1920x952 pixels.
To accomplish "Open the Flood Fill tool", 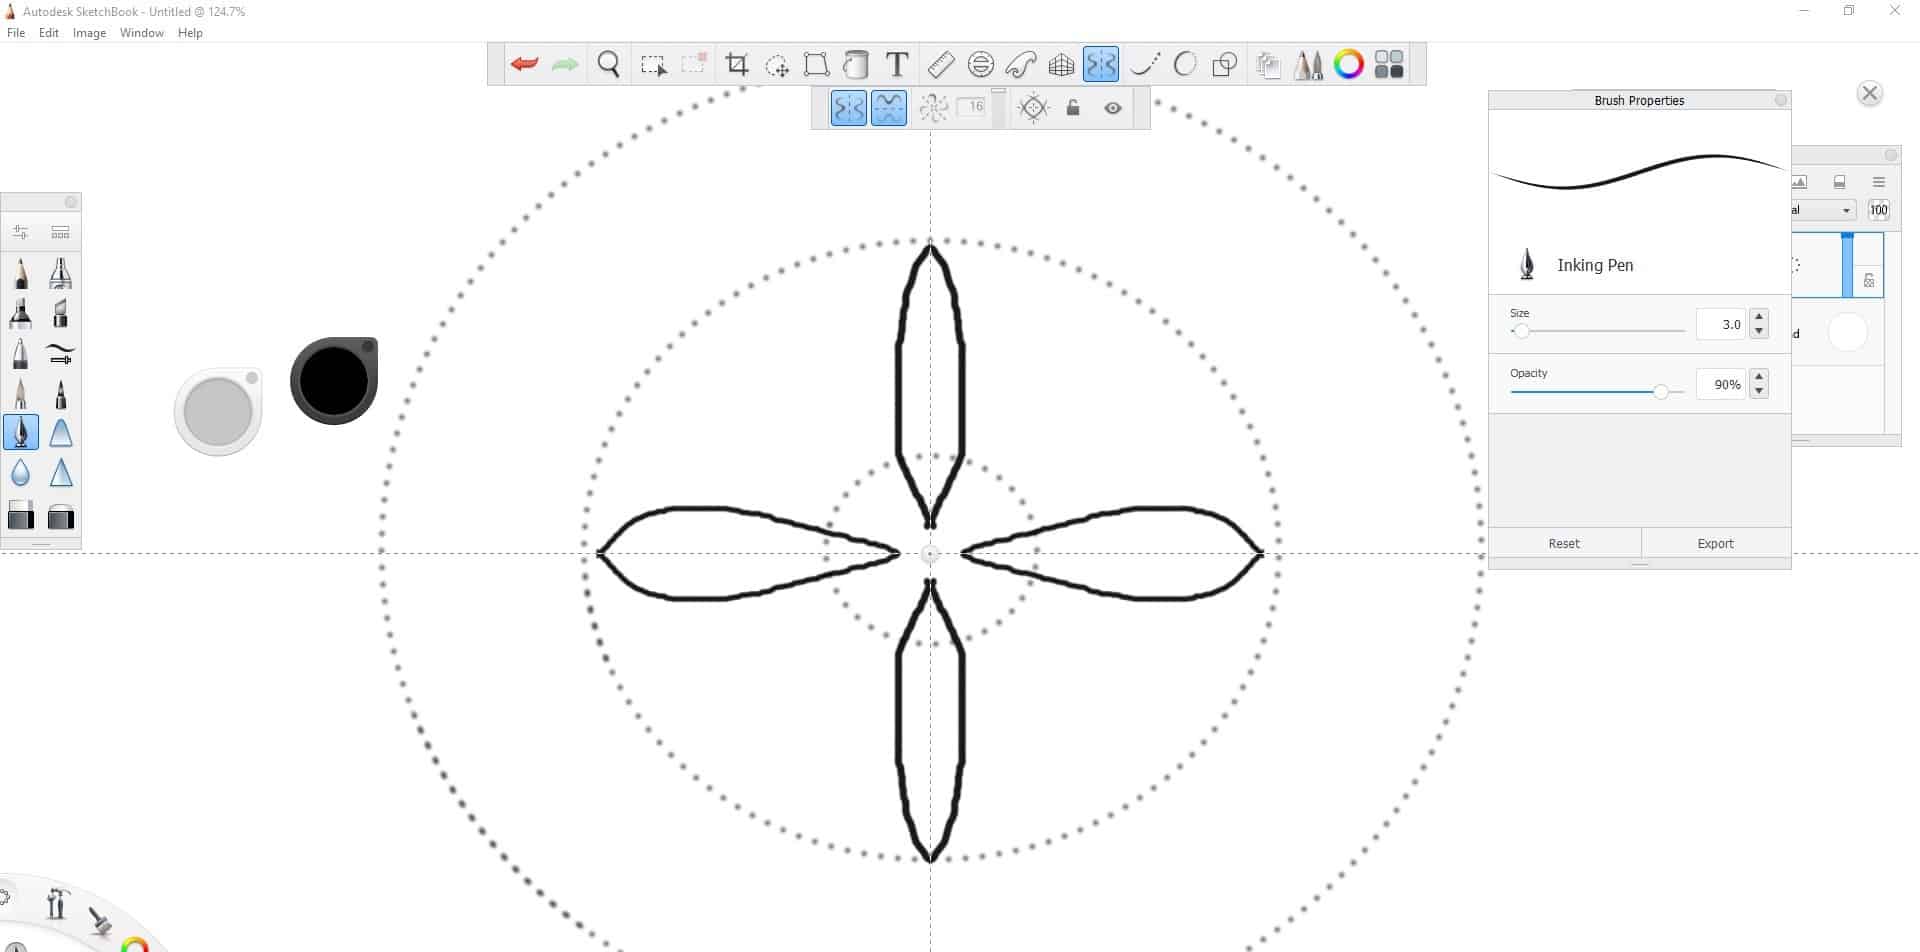I will pos(855,64).
